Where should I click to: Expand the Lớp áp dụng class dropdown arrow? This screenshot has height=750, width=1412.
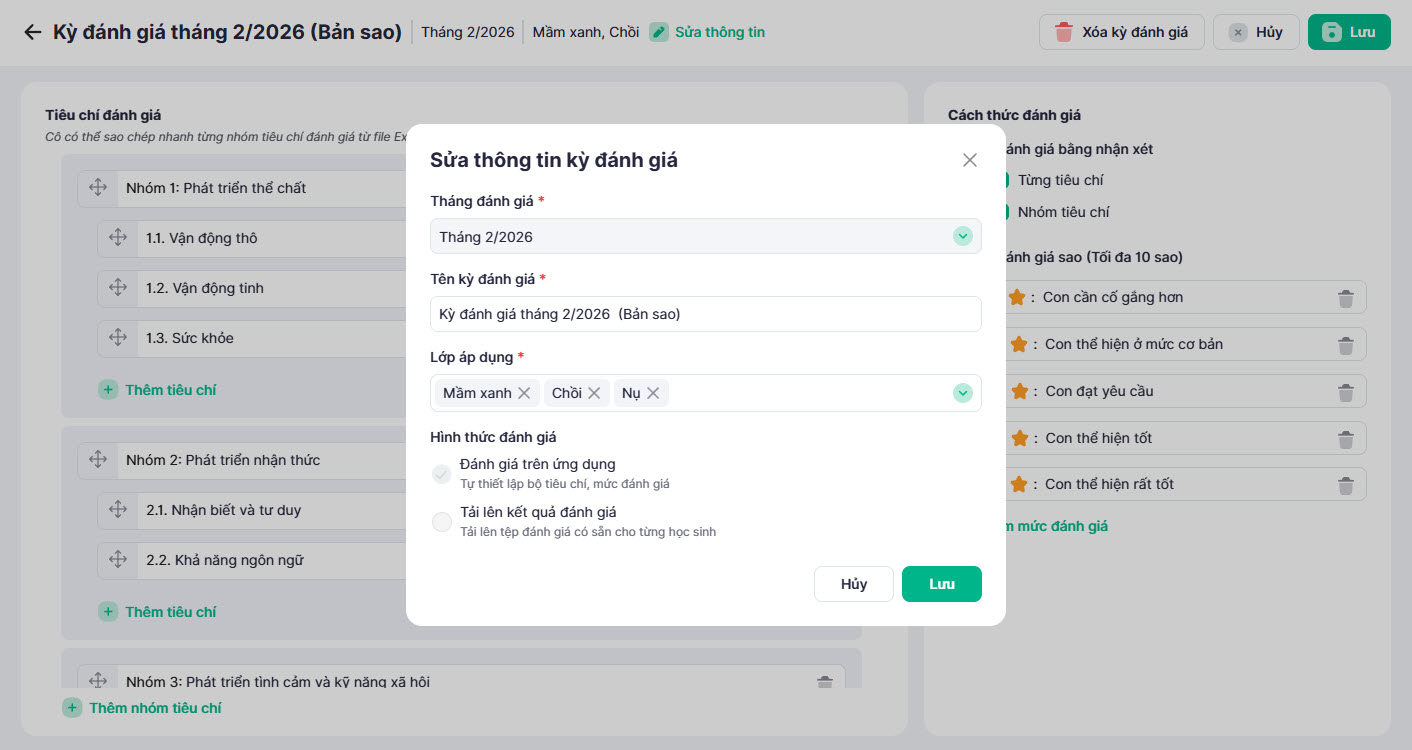(x=962, y=393)
